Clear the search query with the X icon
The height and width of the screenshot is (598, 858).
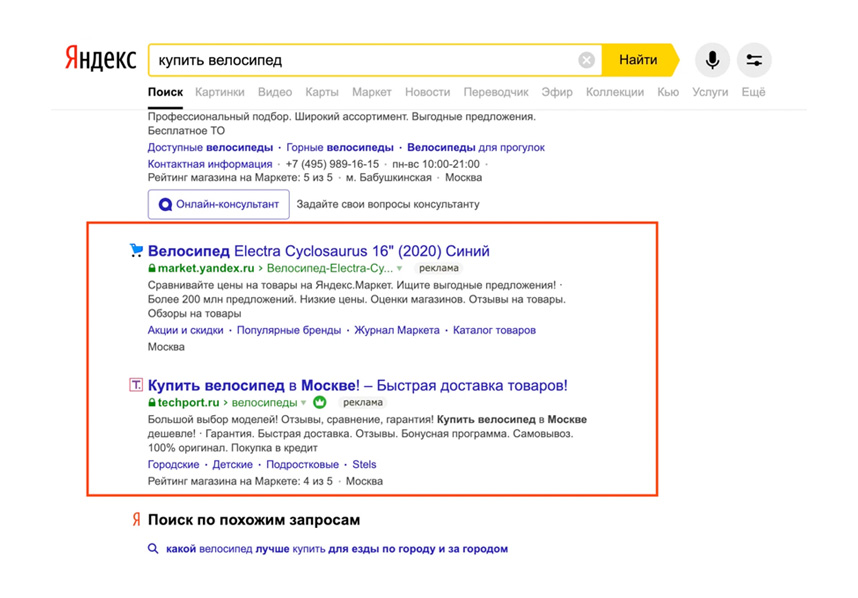click(586, 60)
